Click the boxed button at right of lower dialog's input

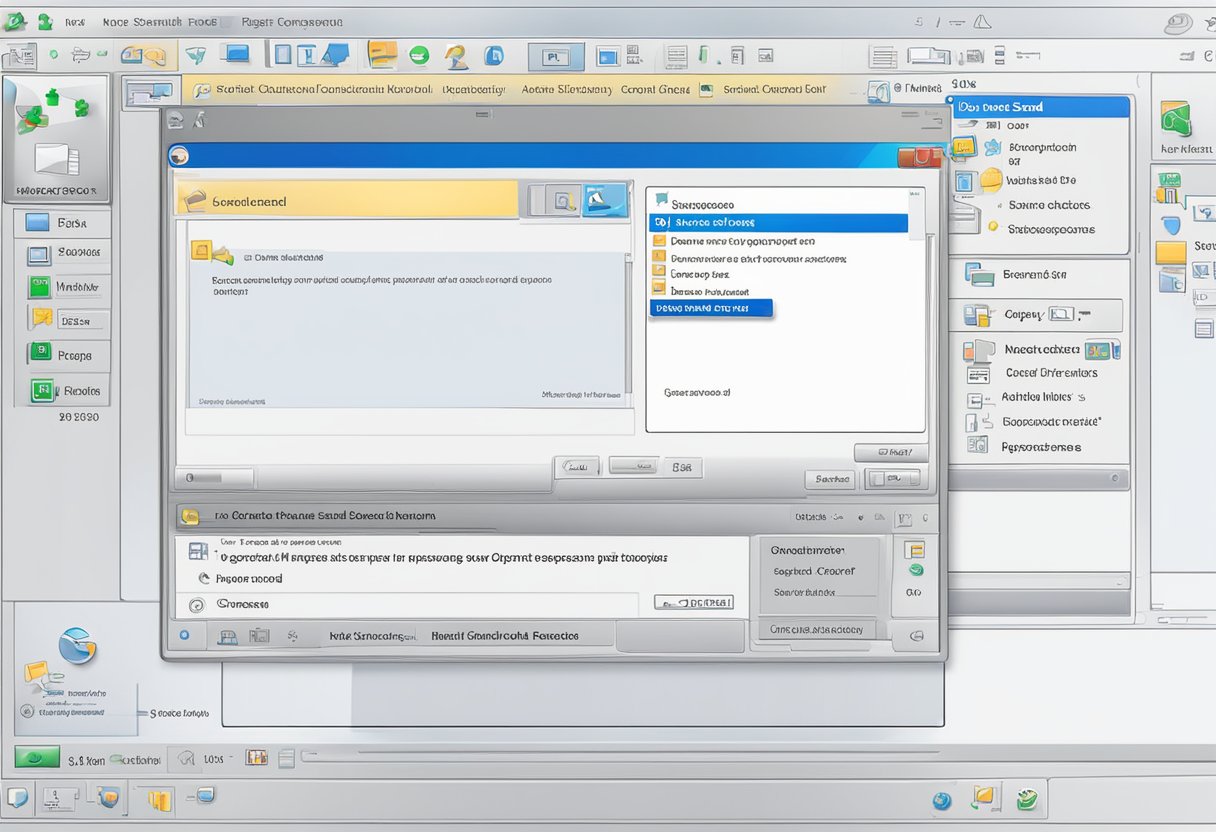point(694,603)
